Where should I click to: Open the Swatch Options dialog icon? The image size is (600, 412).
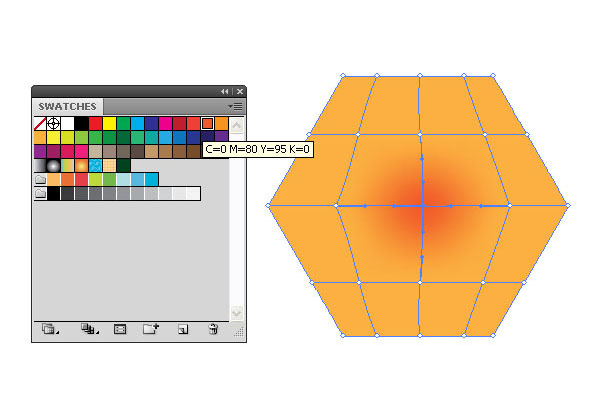pos(120,329)
